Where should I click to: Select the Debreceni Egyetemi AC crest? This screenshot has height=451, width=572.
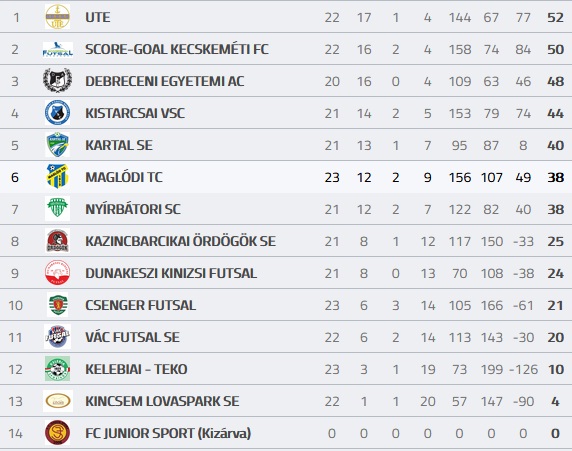[x=57, y=80]
